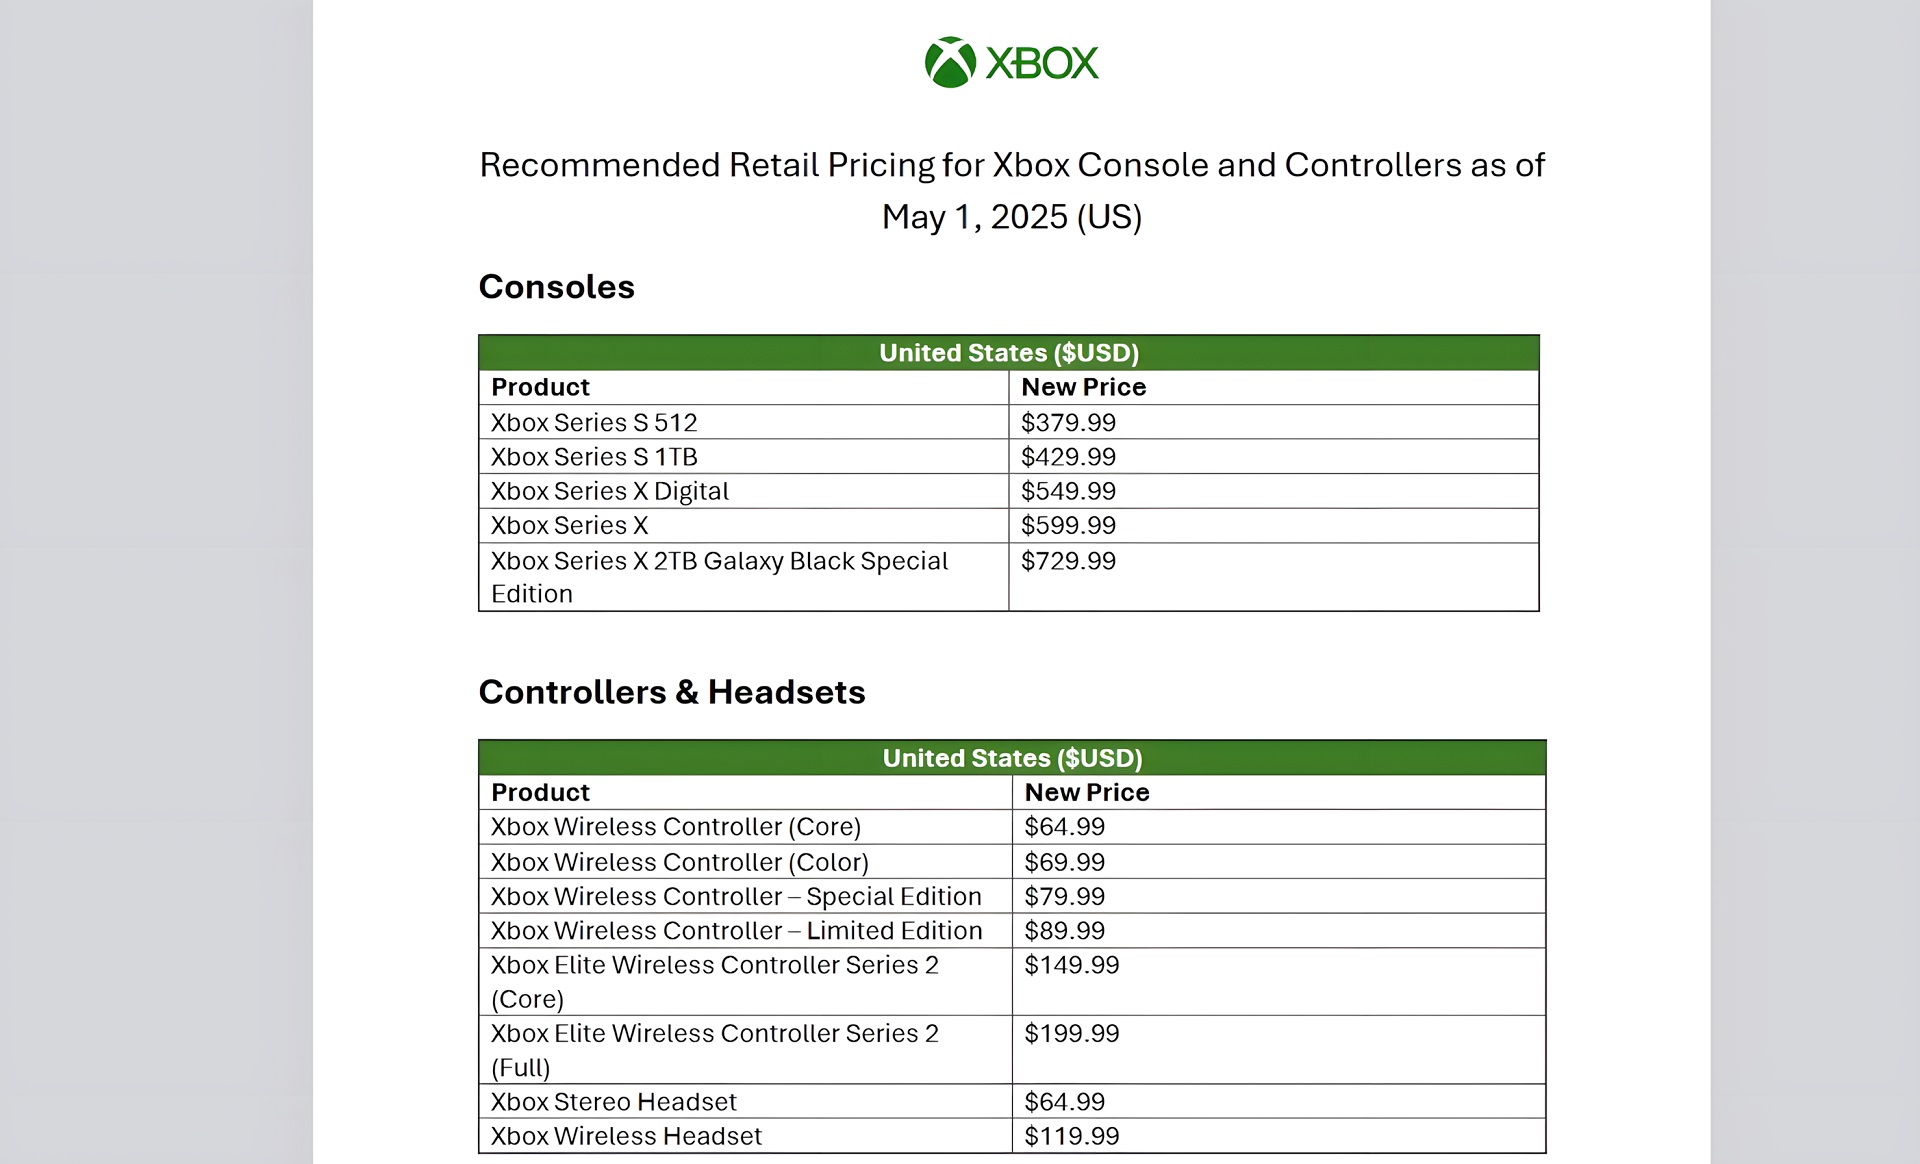Click the $149.99 Elite Core price
Screen dimensions: 1920x1164
coord(1071,965)
